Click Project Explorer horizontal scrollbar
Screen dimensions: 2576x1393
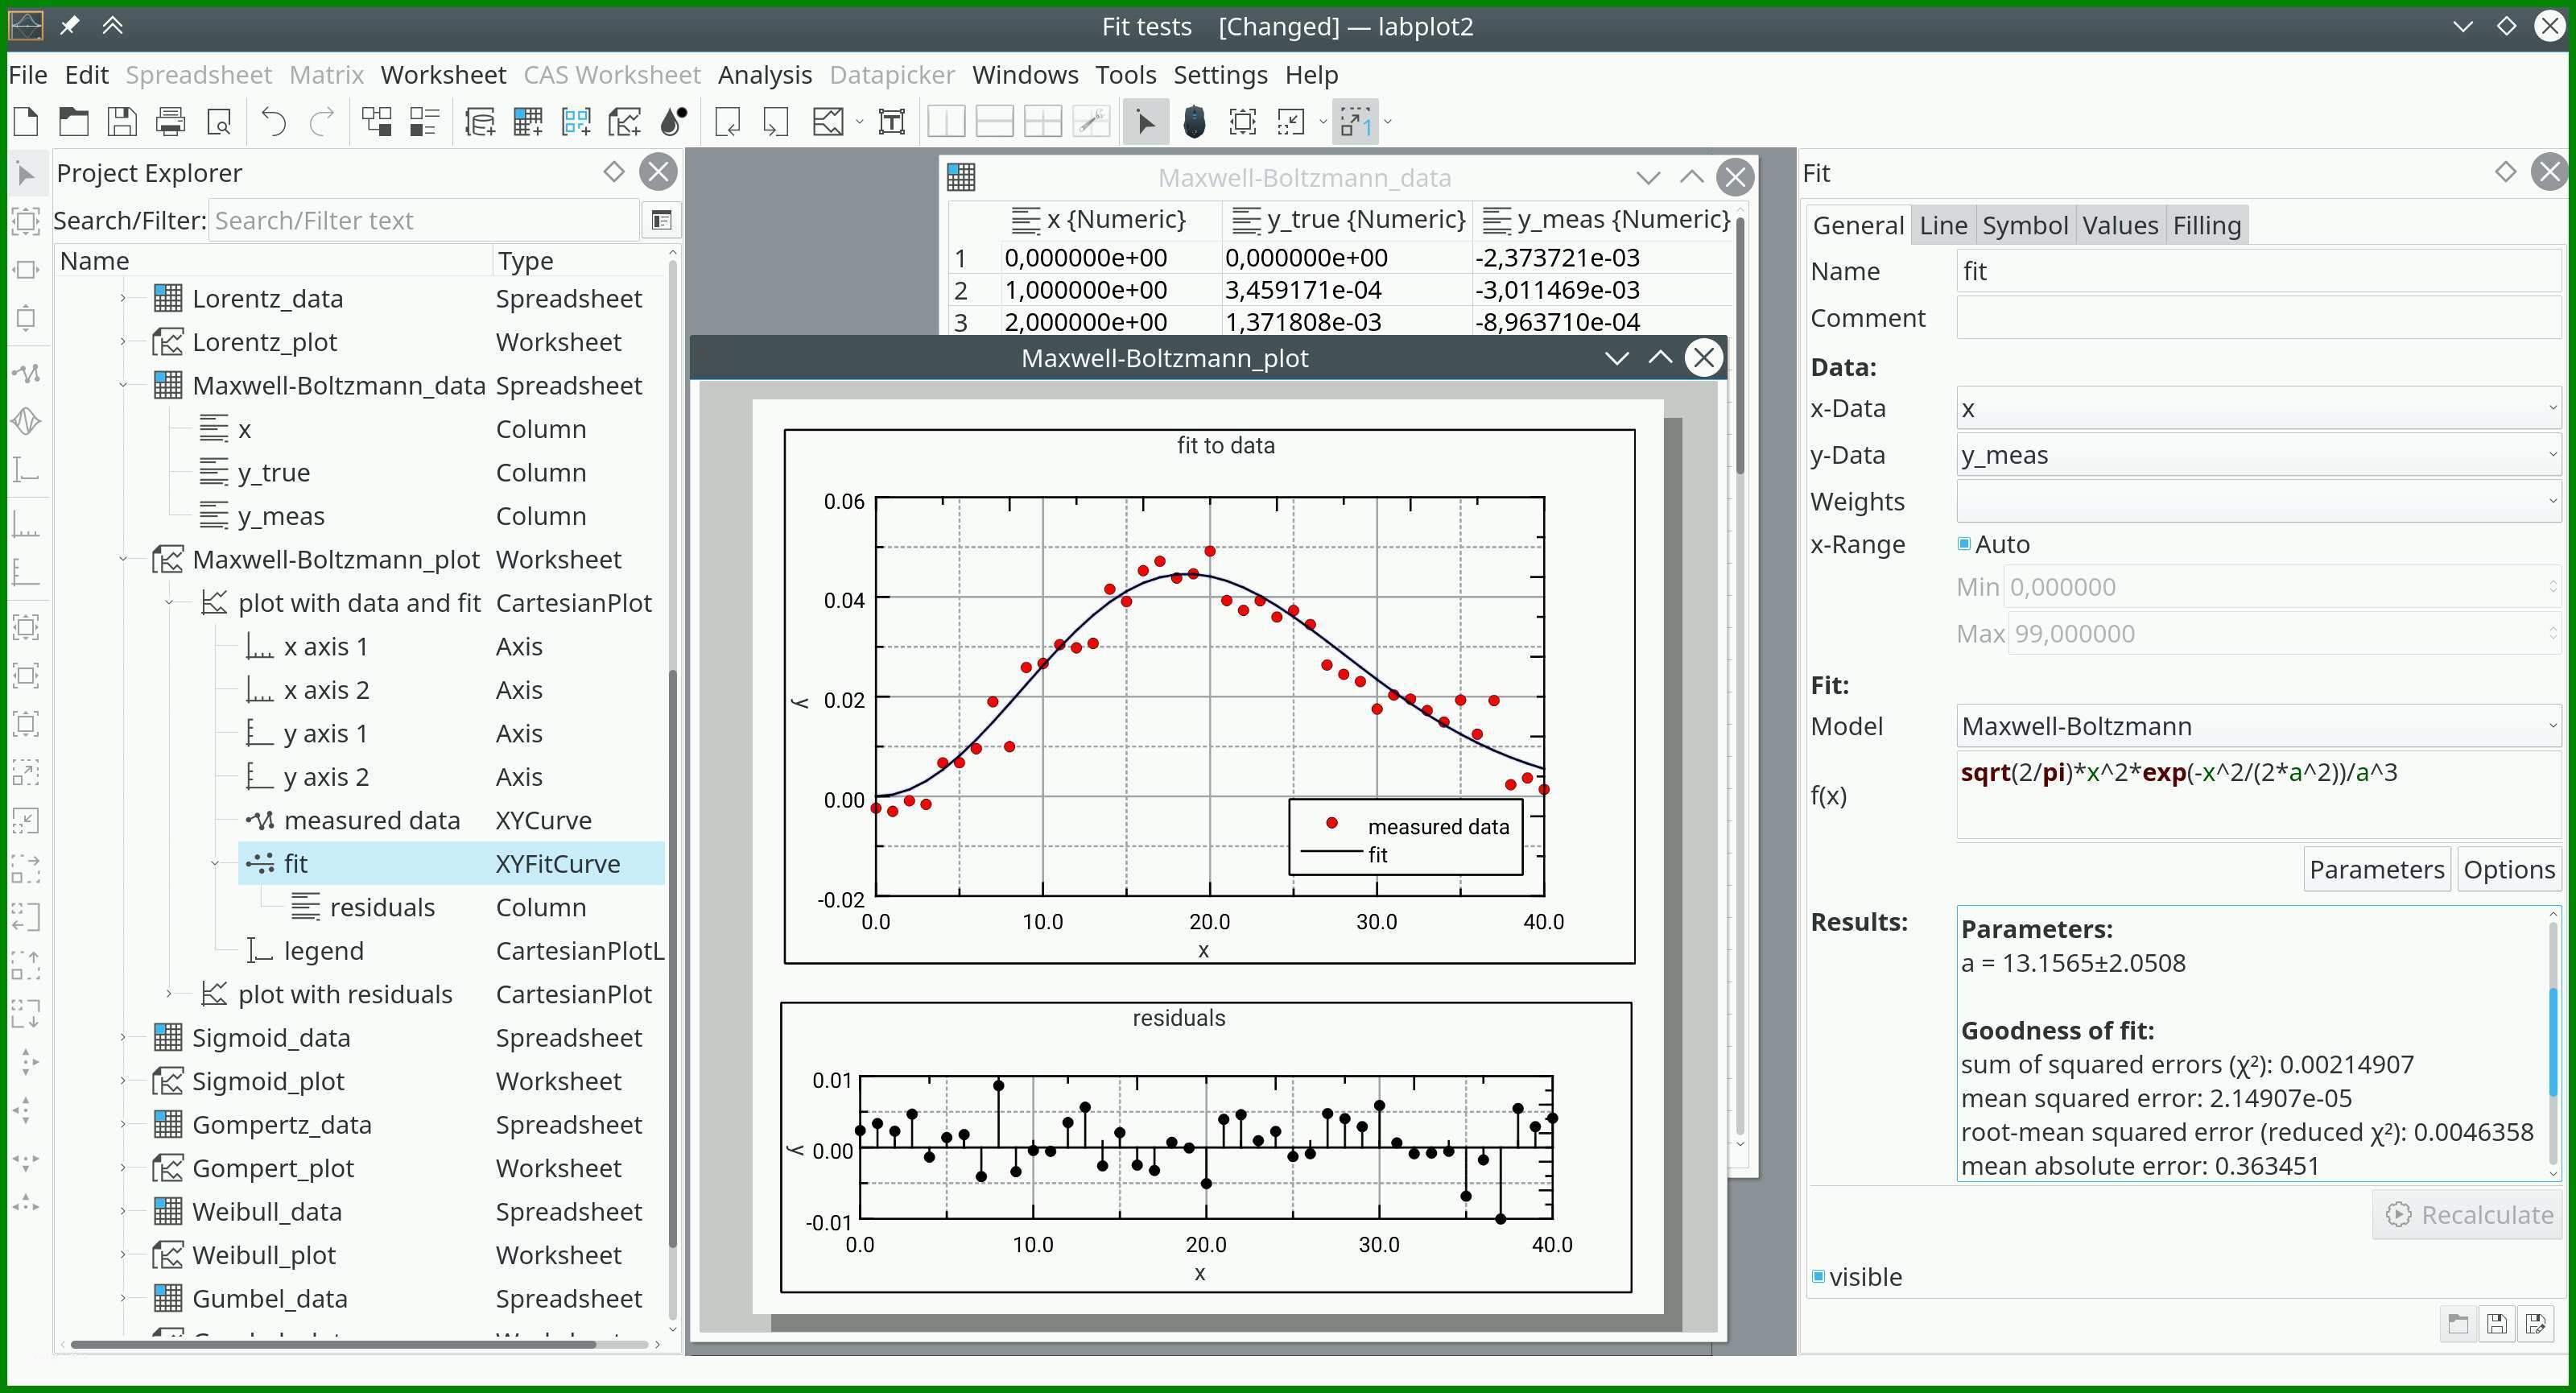tap(333, 1344)
